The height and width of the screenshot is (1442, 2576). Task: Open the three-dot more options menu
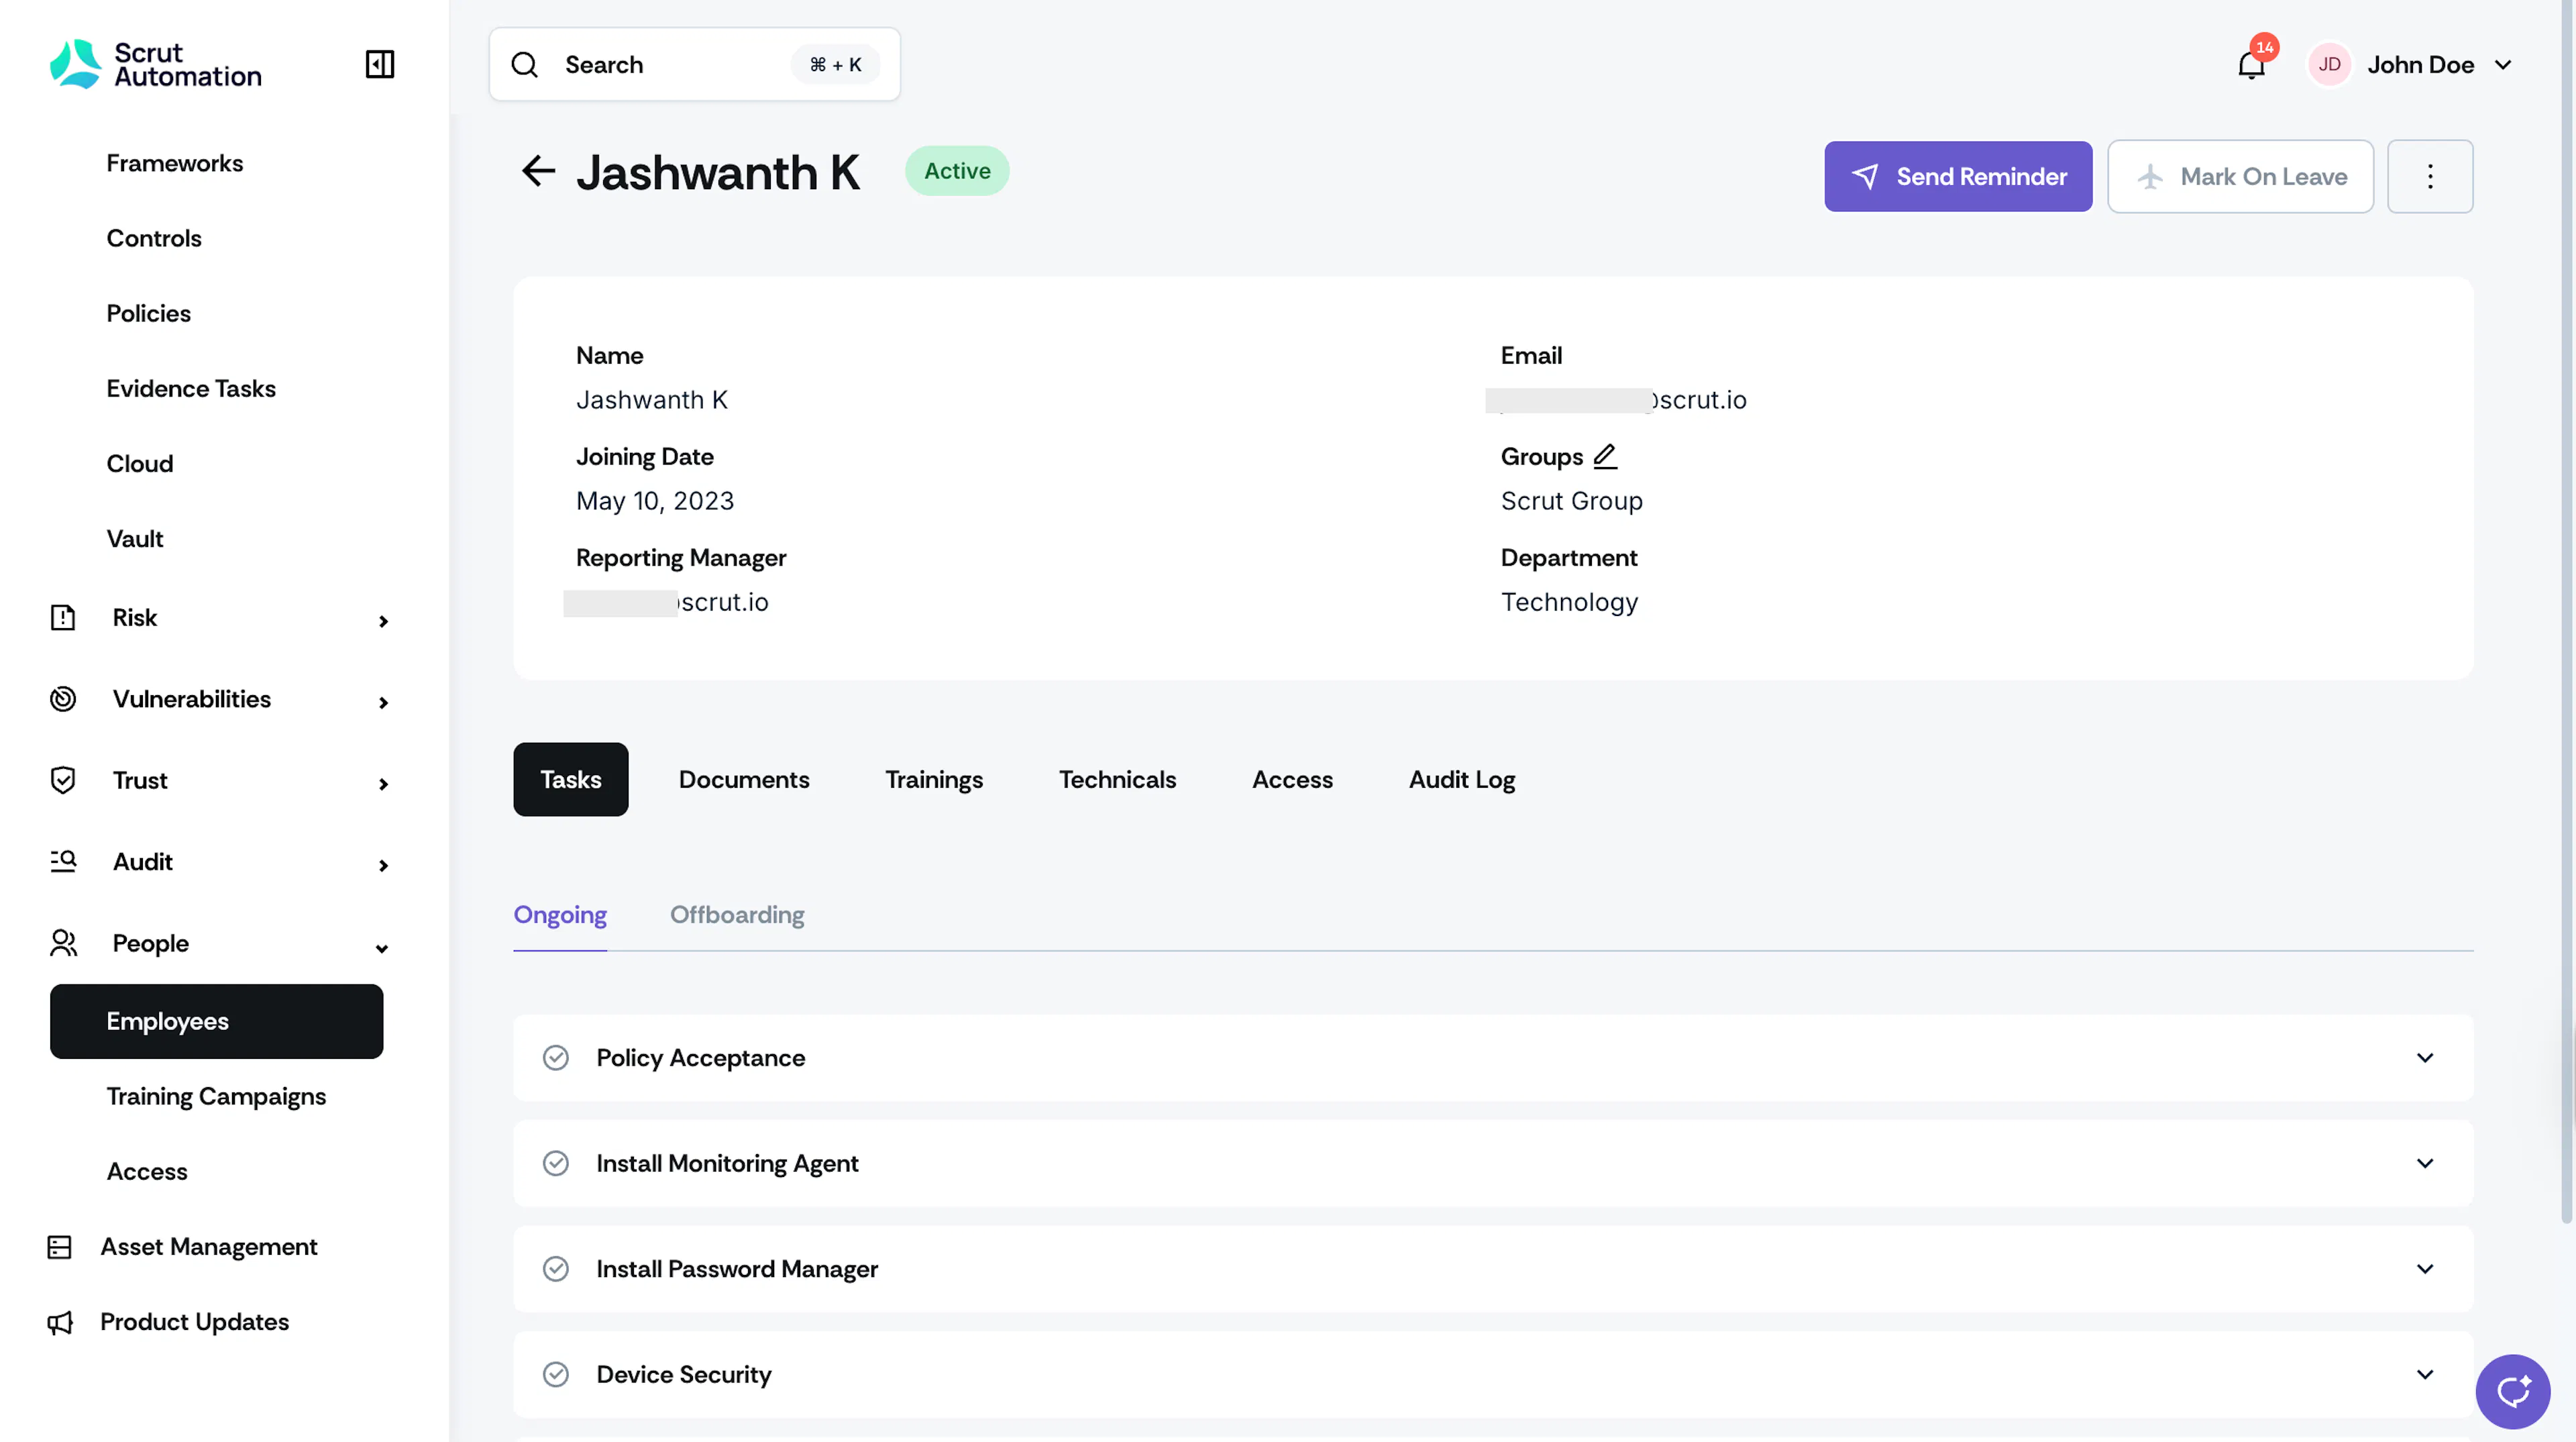(2430, 176)
